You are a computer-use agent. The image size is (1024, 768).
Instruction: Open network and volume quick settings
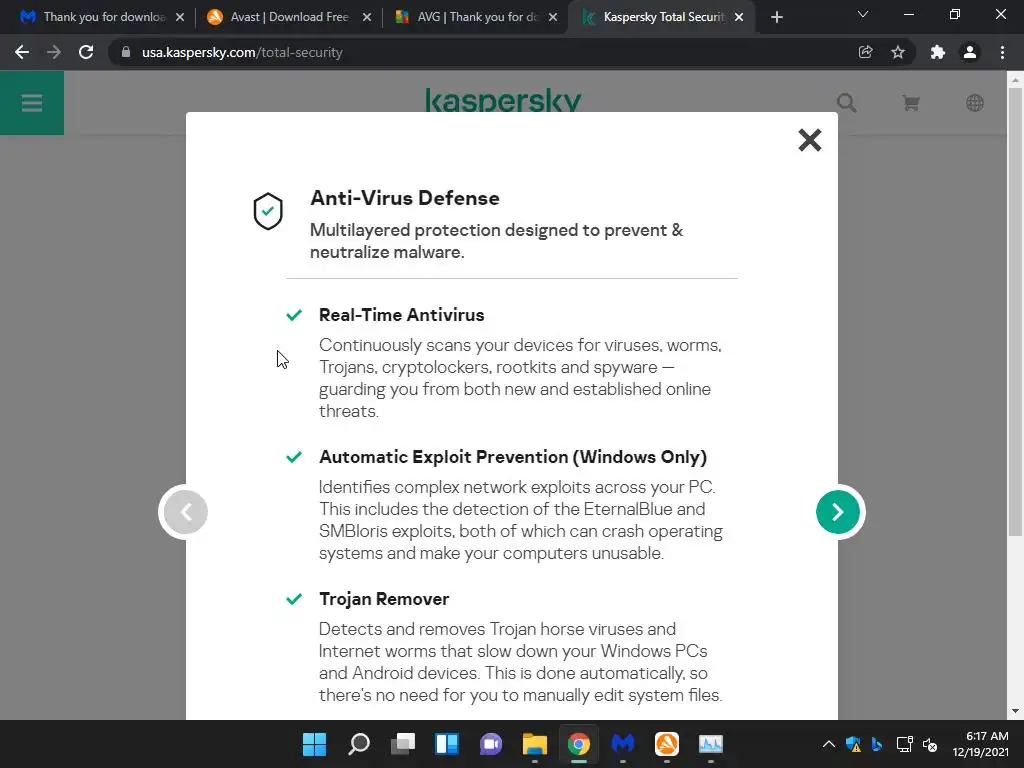click(x=917, y=744)
